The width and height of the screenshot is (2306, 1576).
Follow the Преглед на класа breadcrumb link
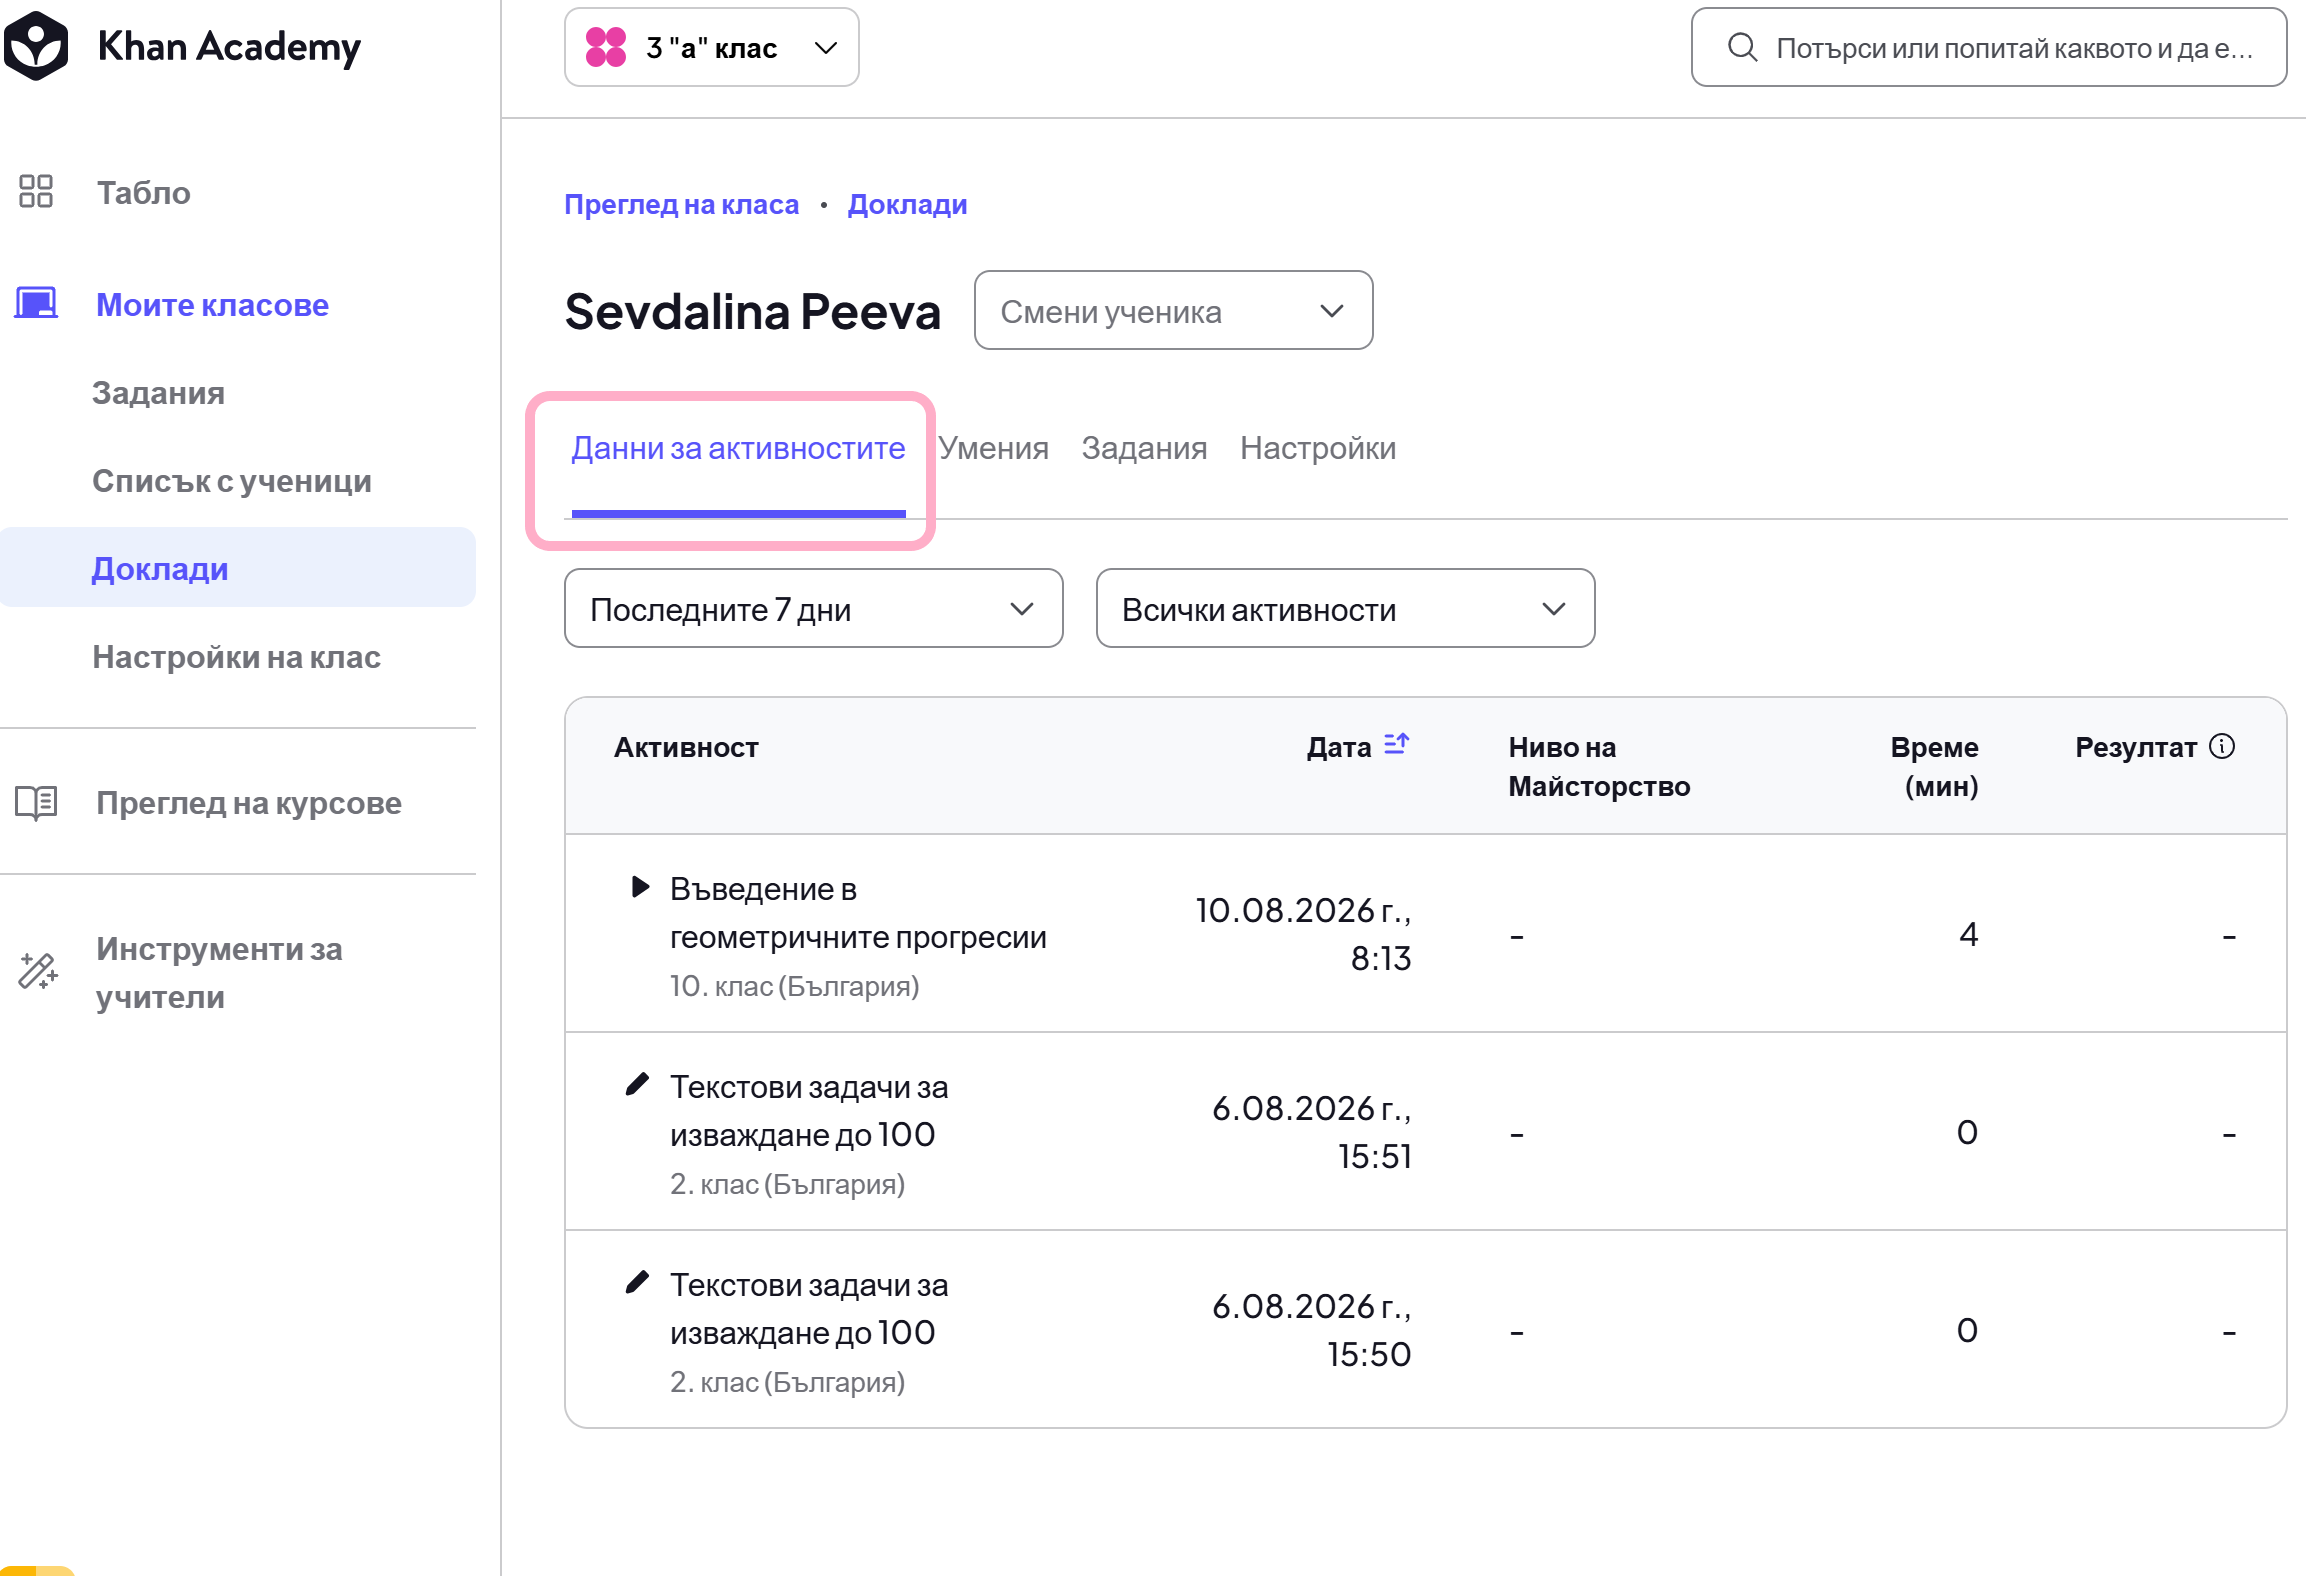pyautogui.click(x=681, y=204)
